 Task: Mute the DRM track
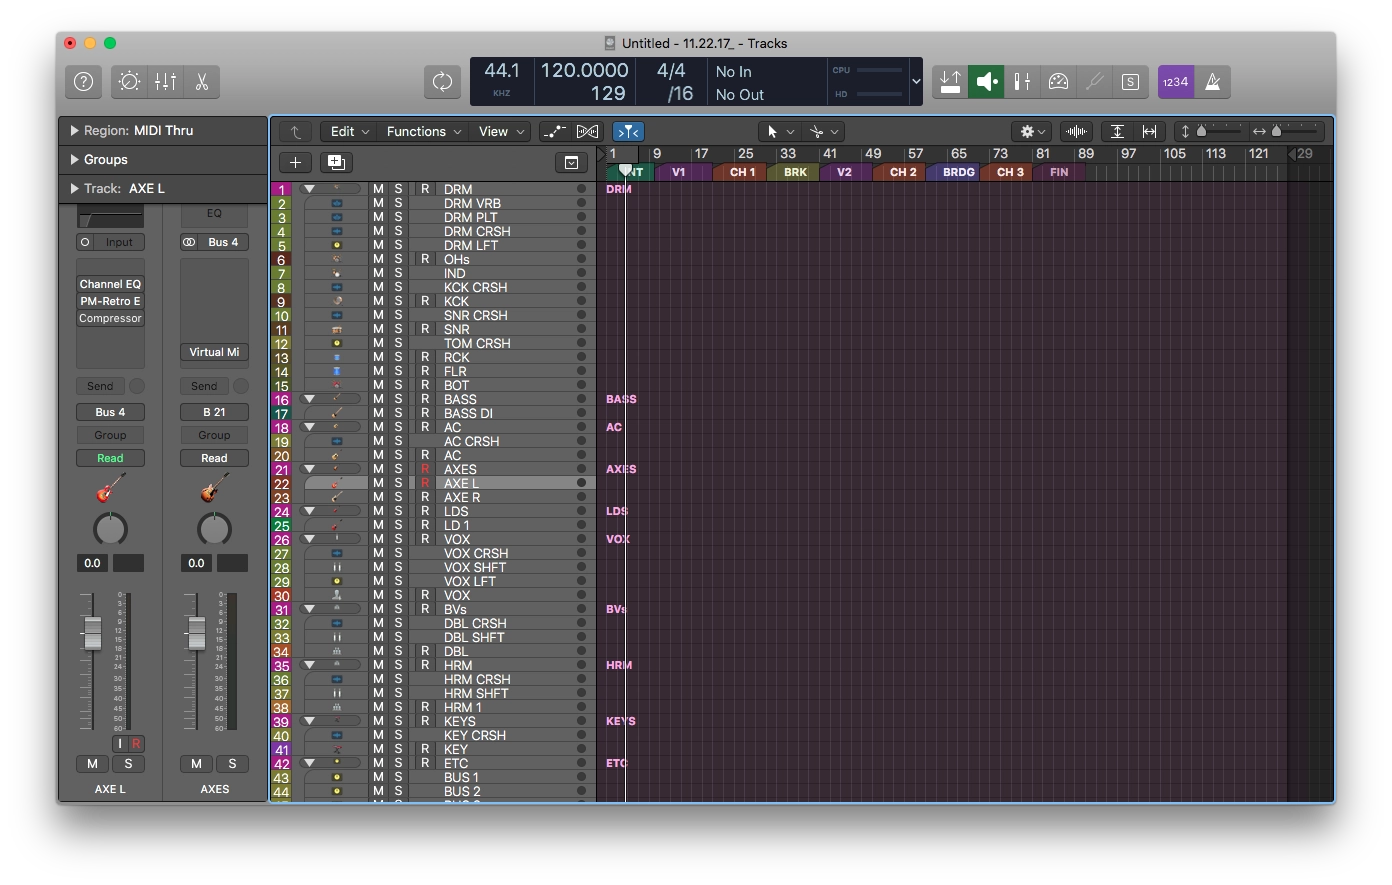point(378,189)
